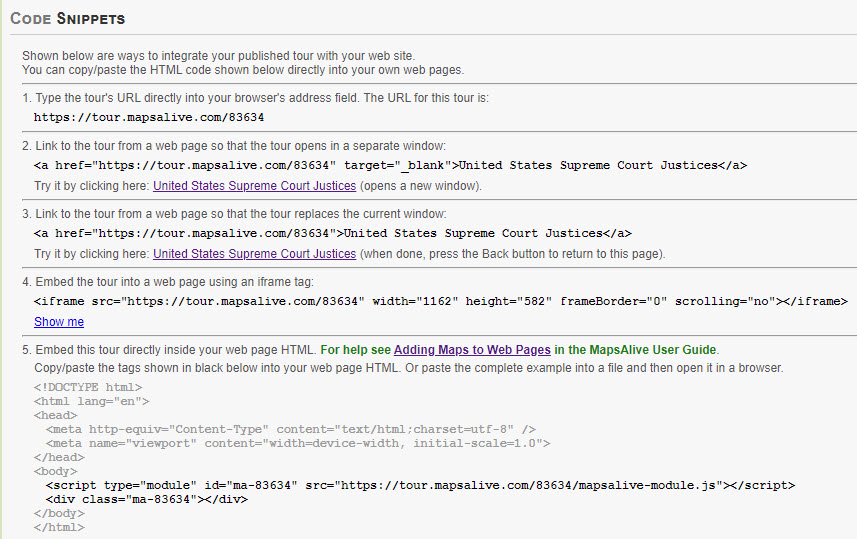Click the <!DOCTYPE html> line
This screenshot has height=539, width=857.
click(87, 388)
